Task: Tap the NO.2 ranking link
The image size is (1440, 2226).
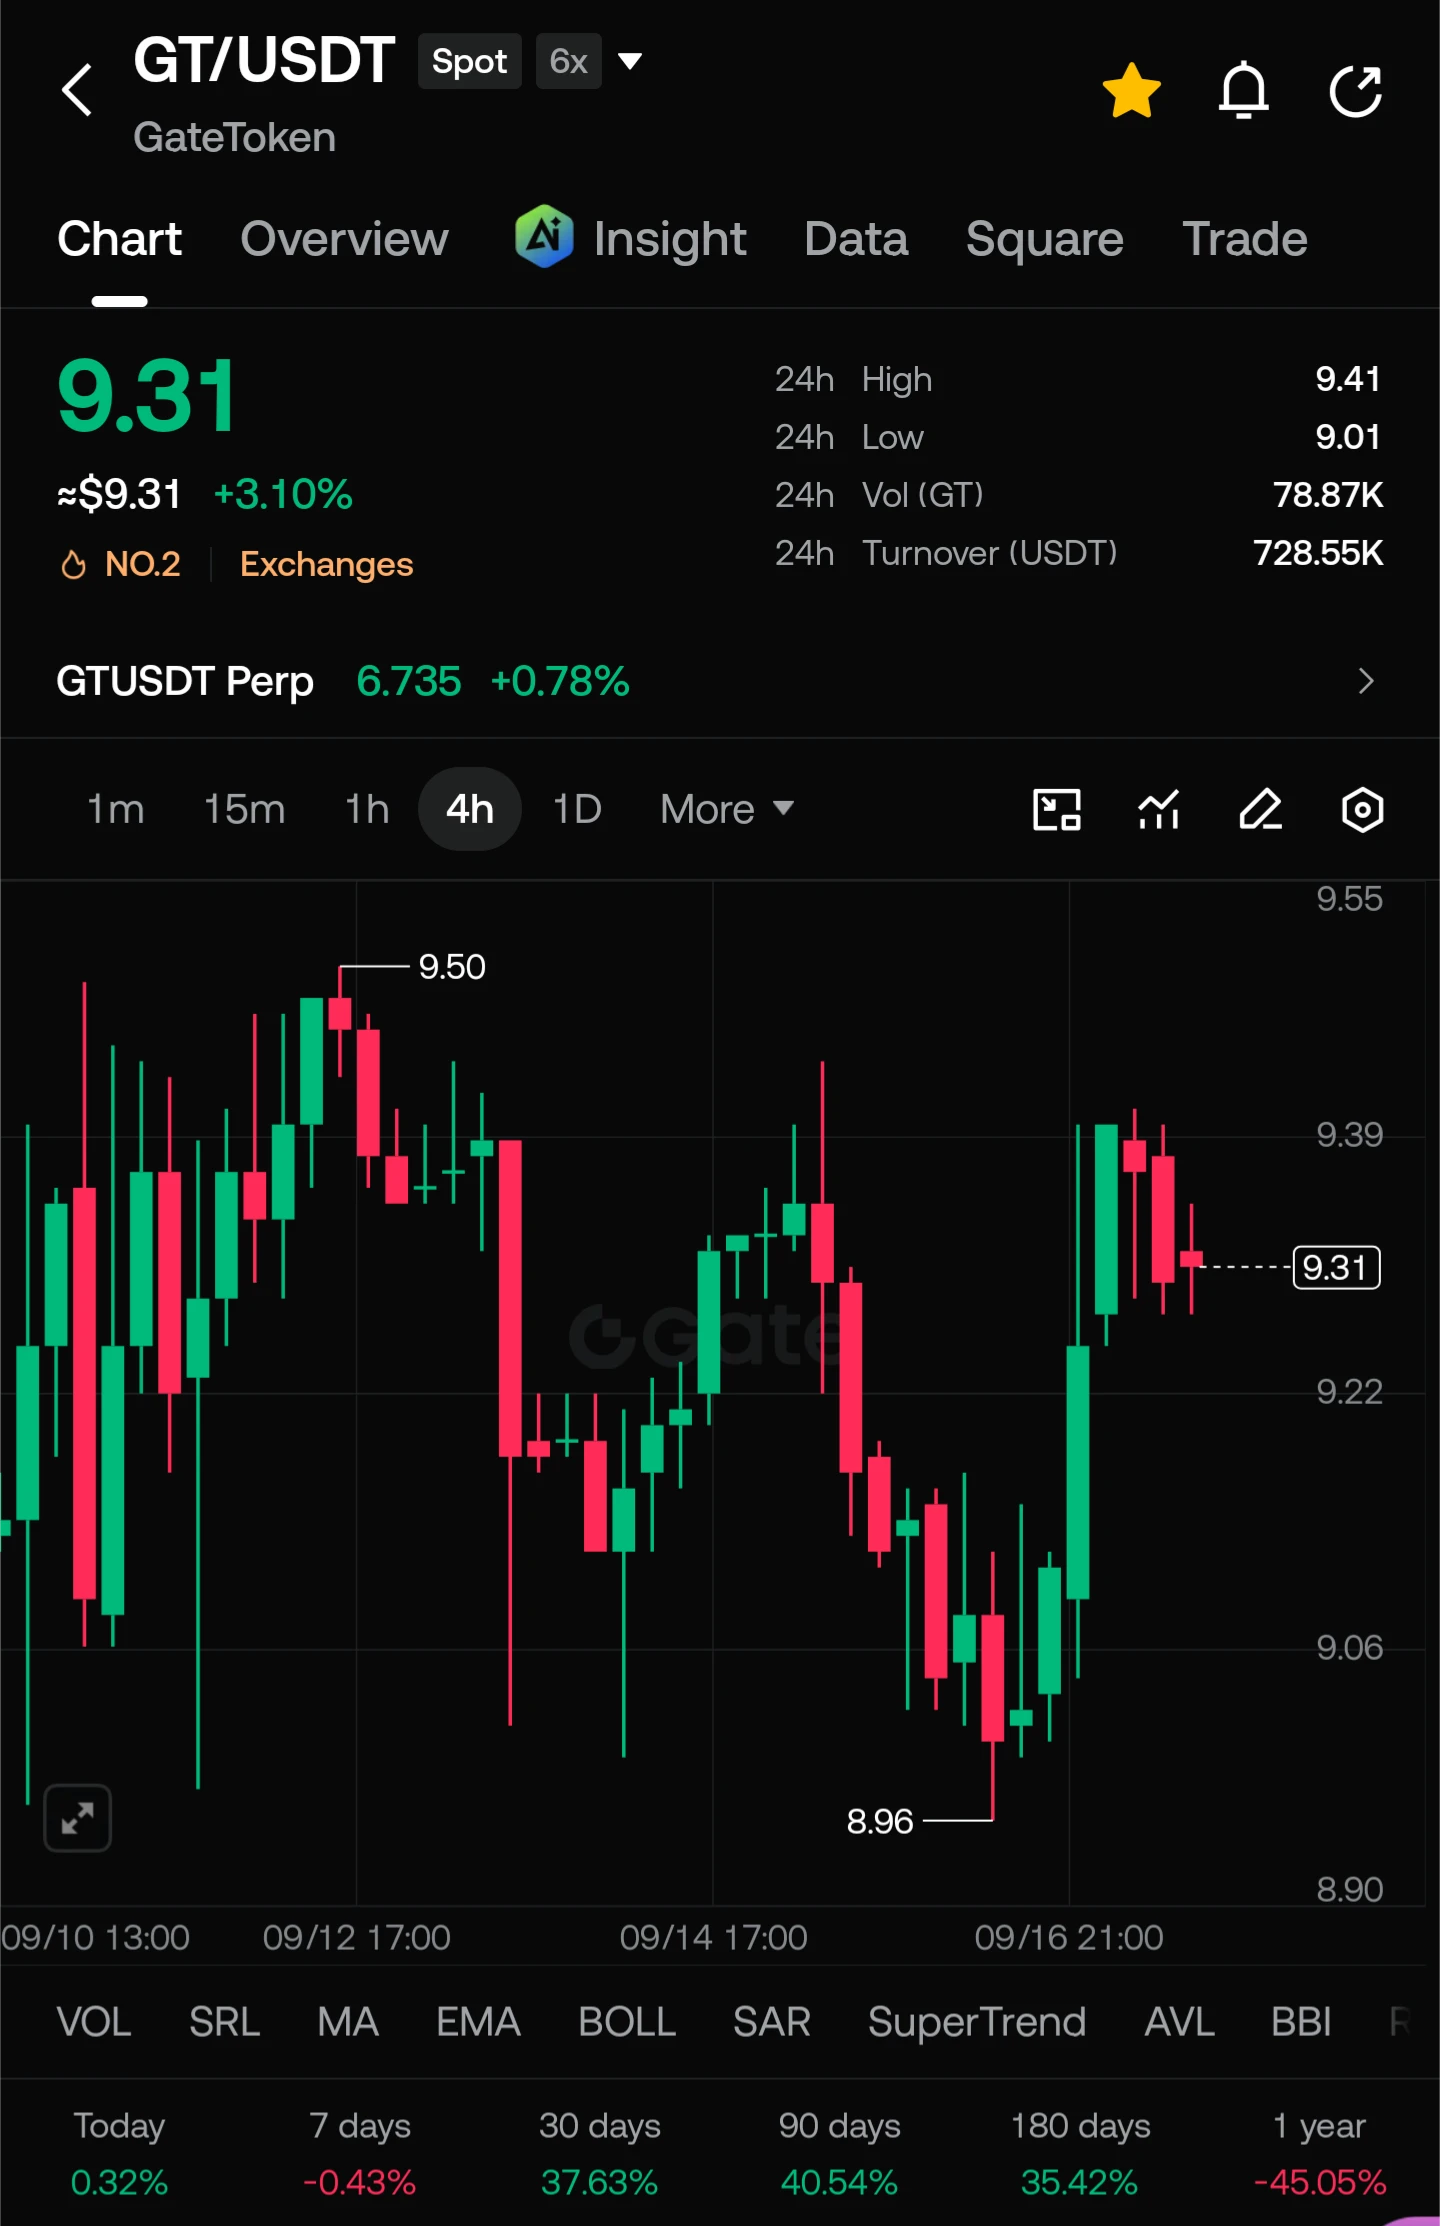Action: [142, 565]
